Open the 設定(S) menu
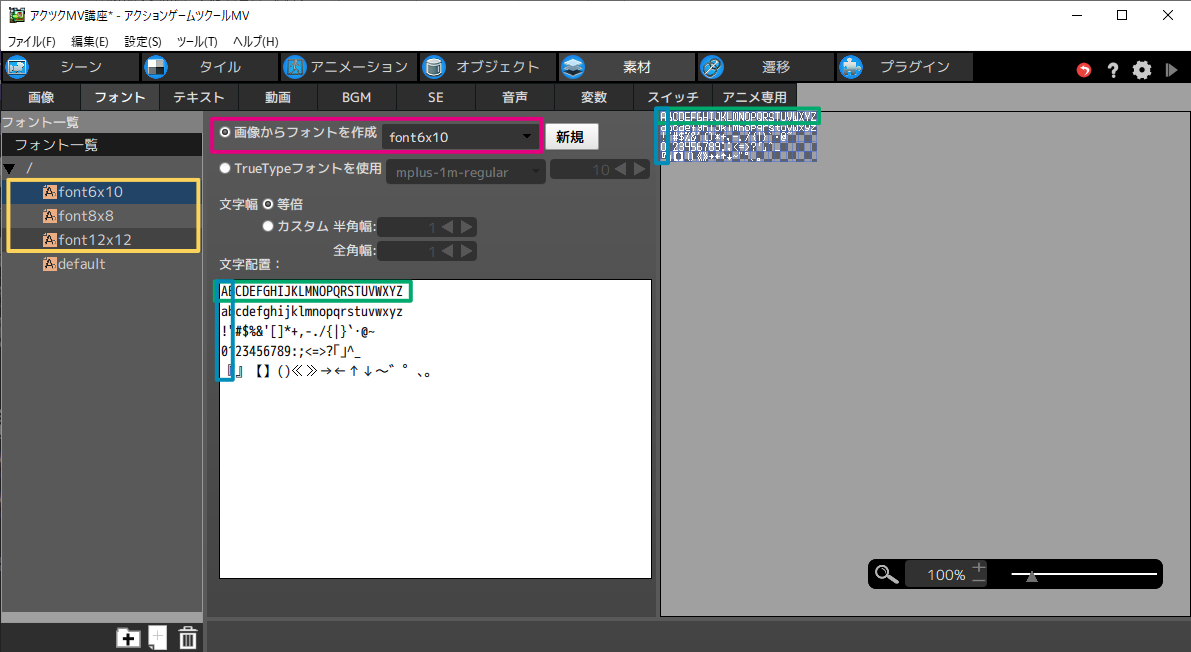Image resolution: width=1191 pixels, height=652 pixels. [x=142, y=41]
